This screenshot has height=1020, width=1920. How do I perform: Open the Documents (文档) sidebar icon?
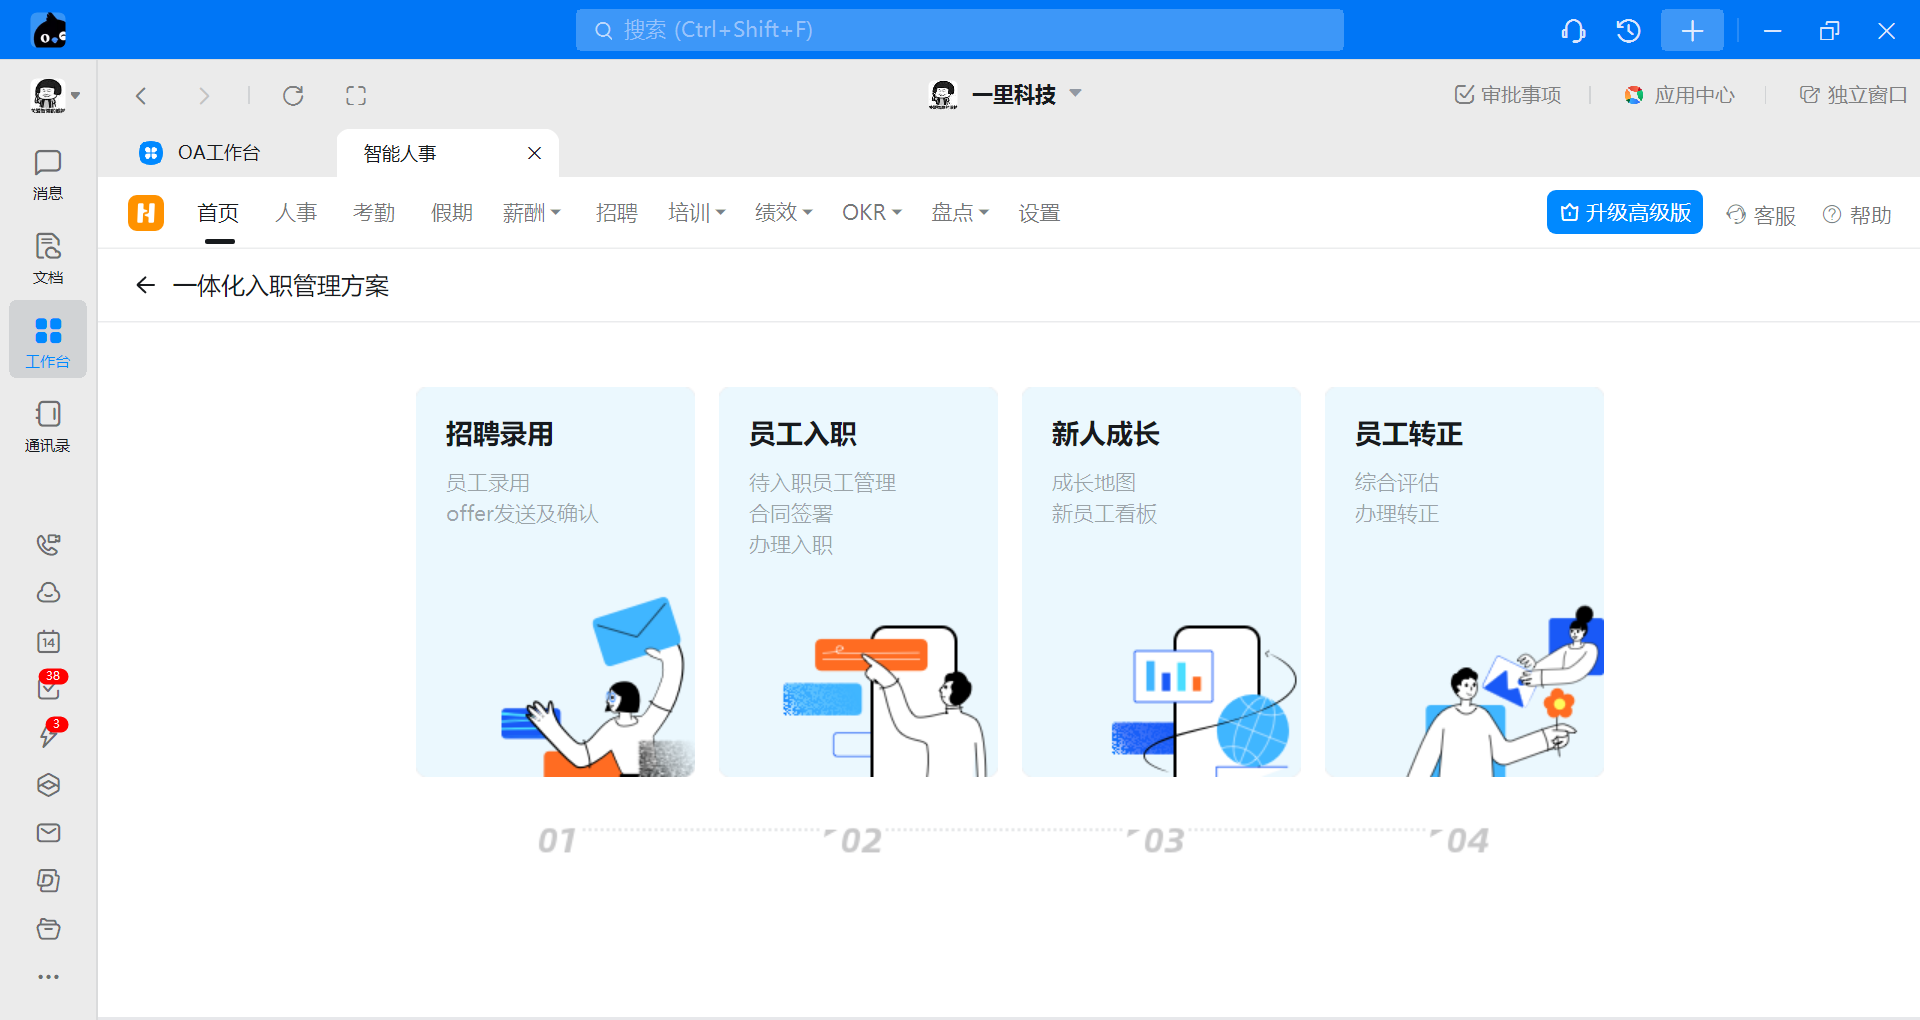pos(47,258)
